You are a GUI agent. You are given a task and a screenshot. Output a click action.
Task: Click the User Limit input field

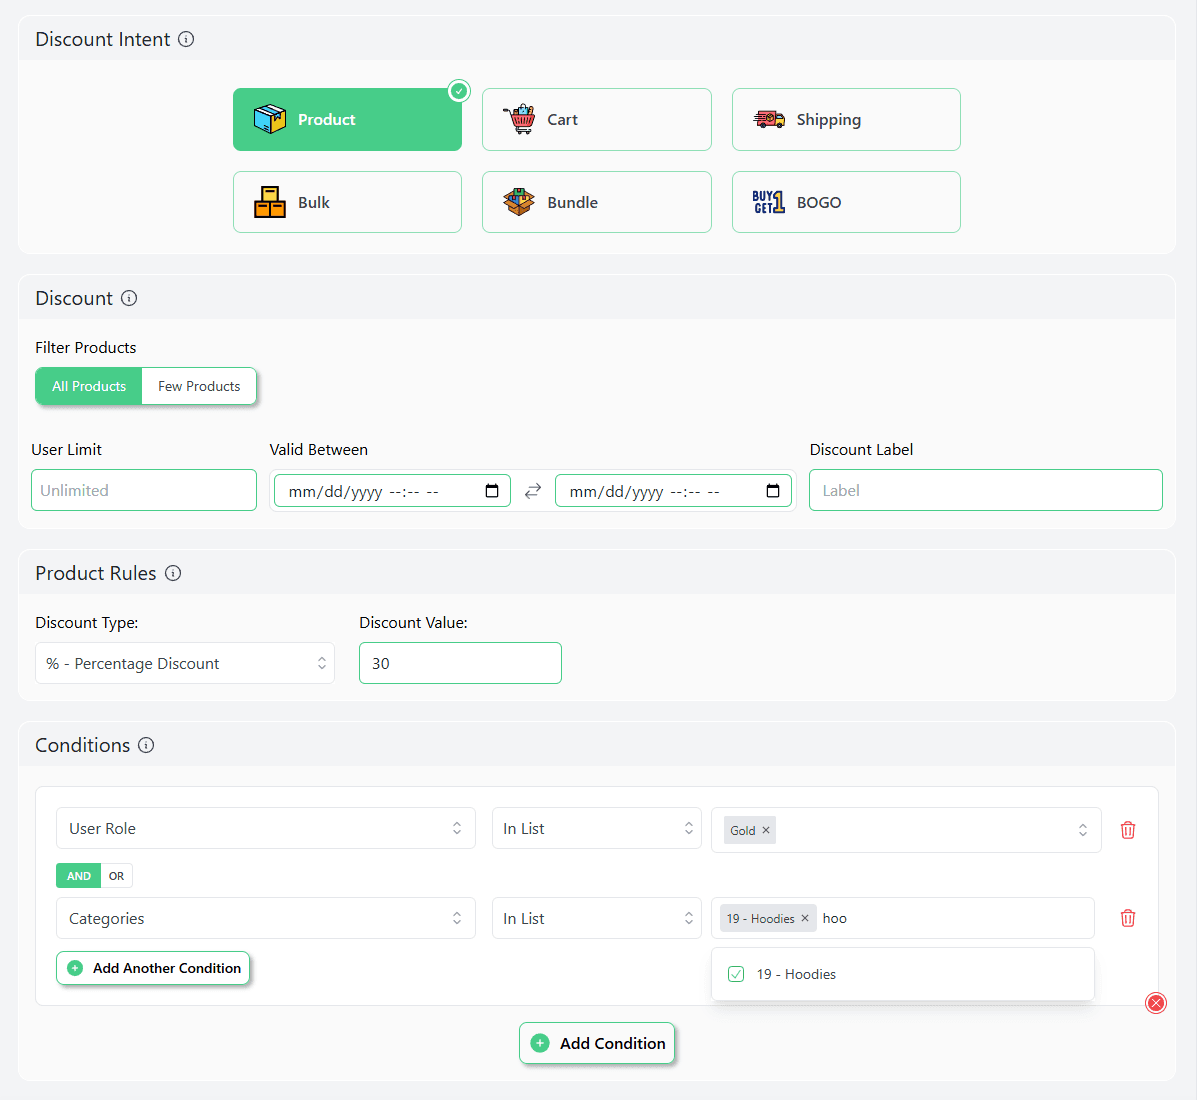144,490
